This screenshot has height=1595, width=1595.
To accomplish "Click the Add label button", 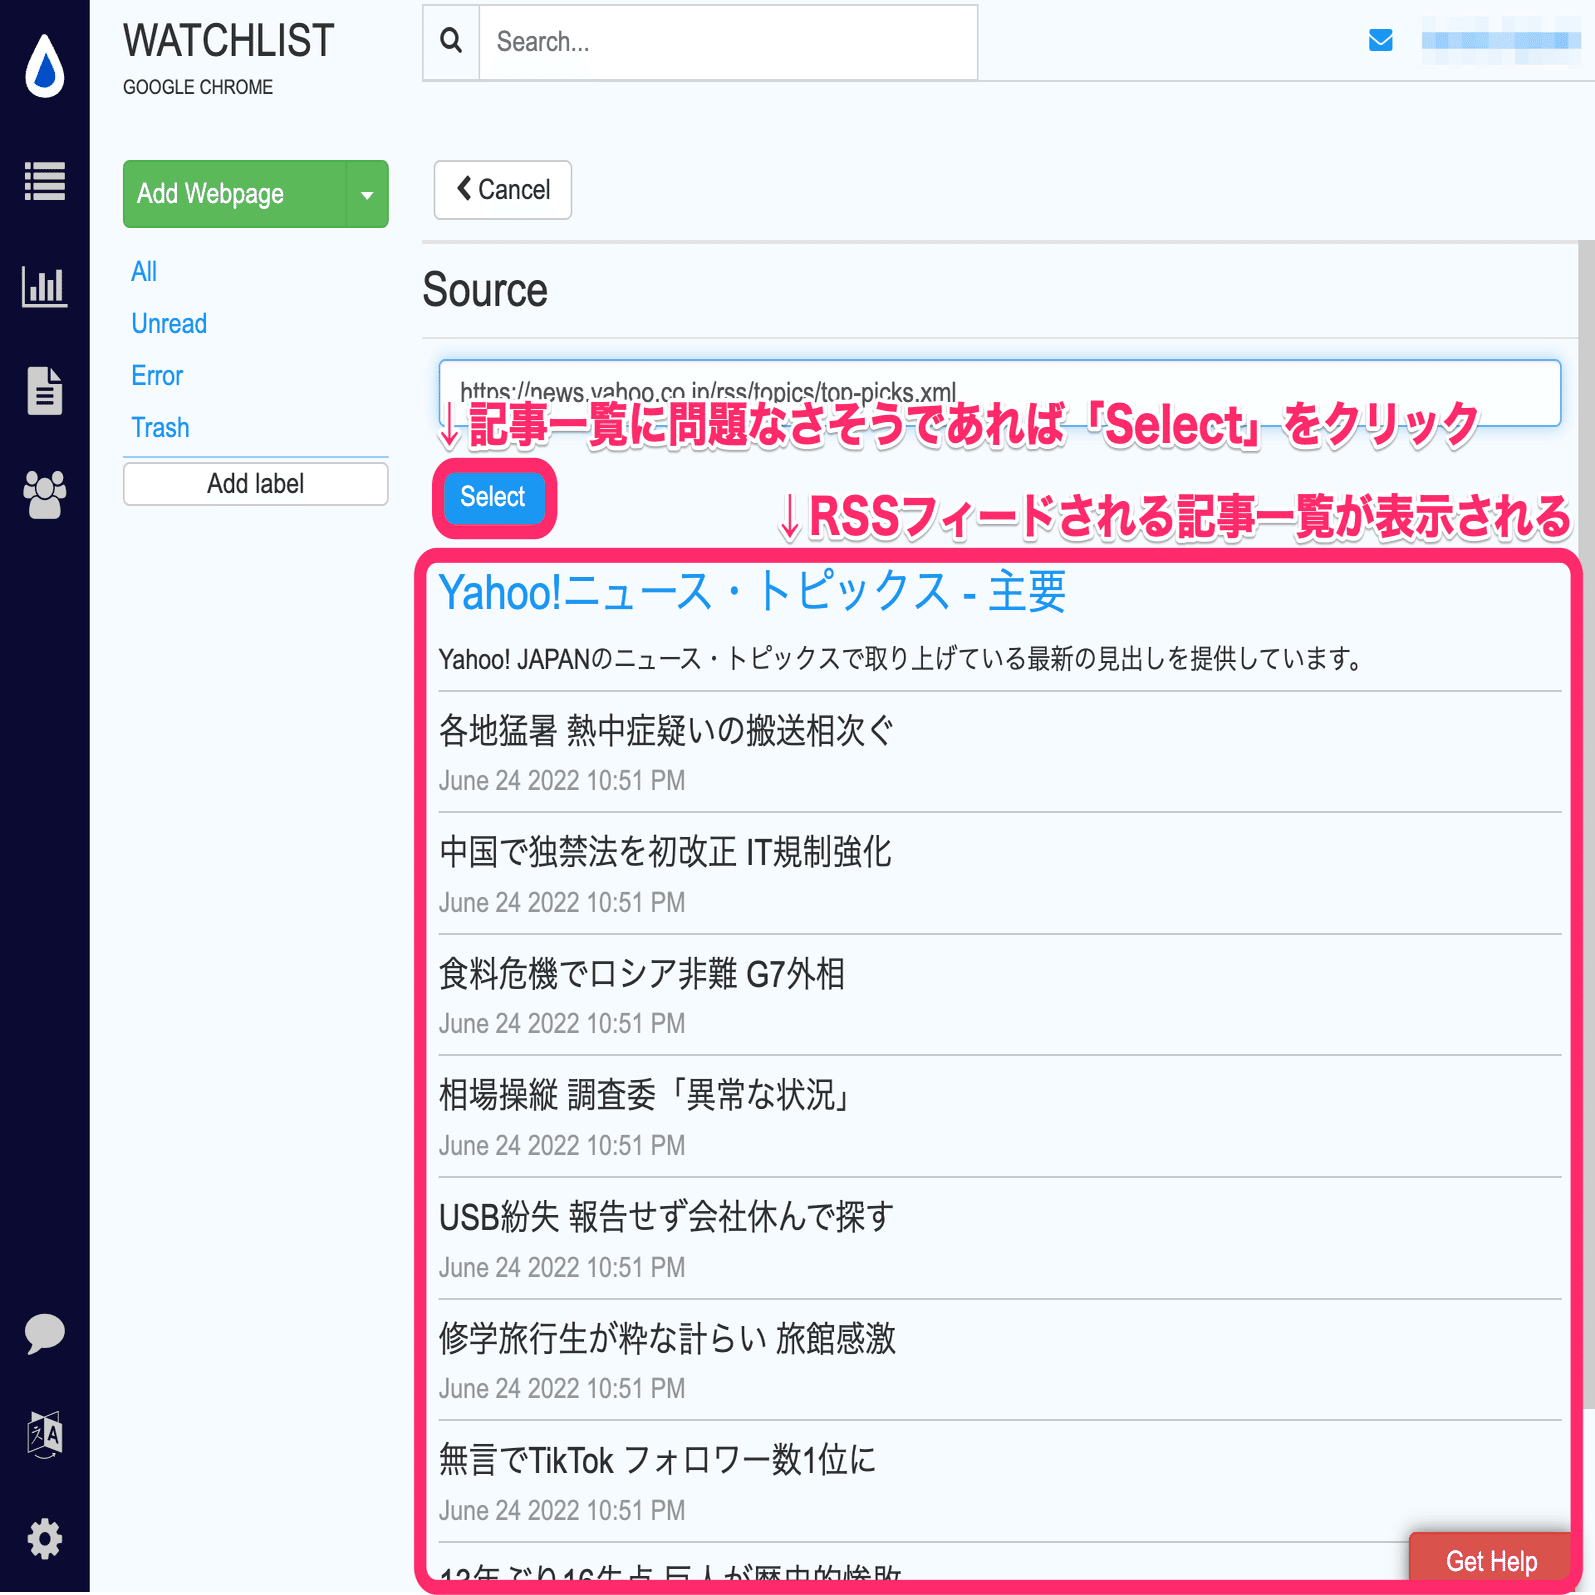I will point(256,484).
